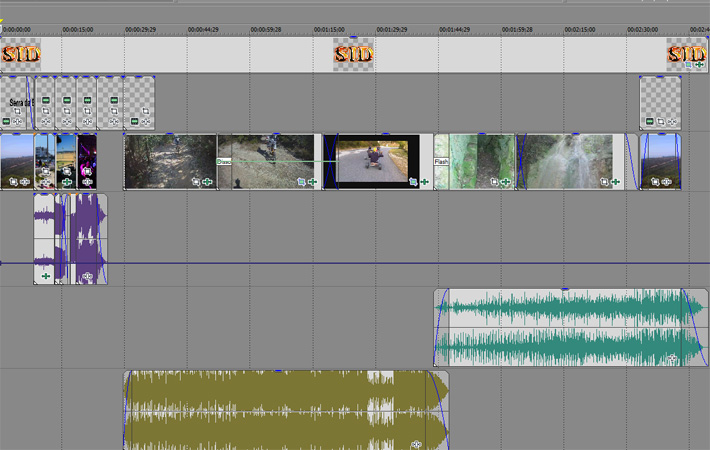Open Event FX on purple audio clip
710x450 pixels.
point(88,276)
